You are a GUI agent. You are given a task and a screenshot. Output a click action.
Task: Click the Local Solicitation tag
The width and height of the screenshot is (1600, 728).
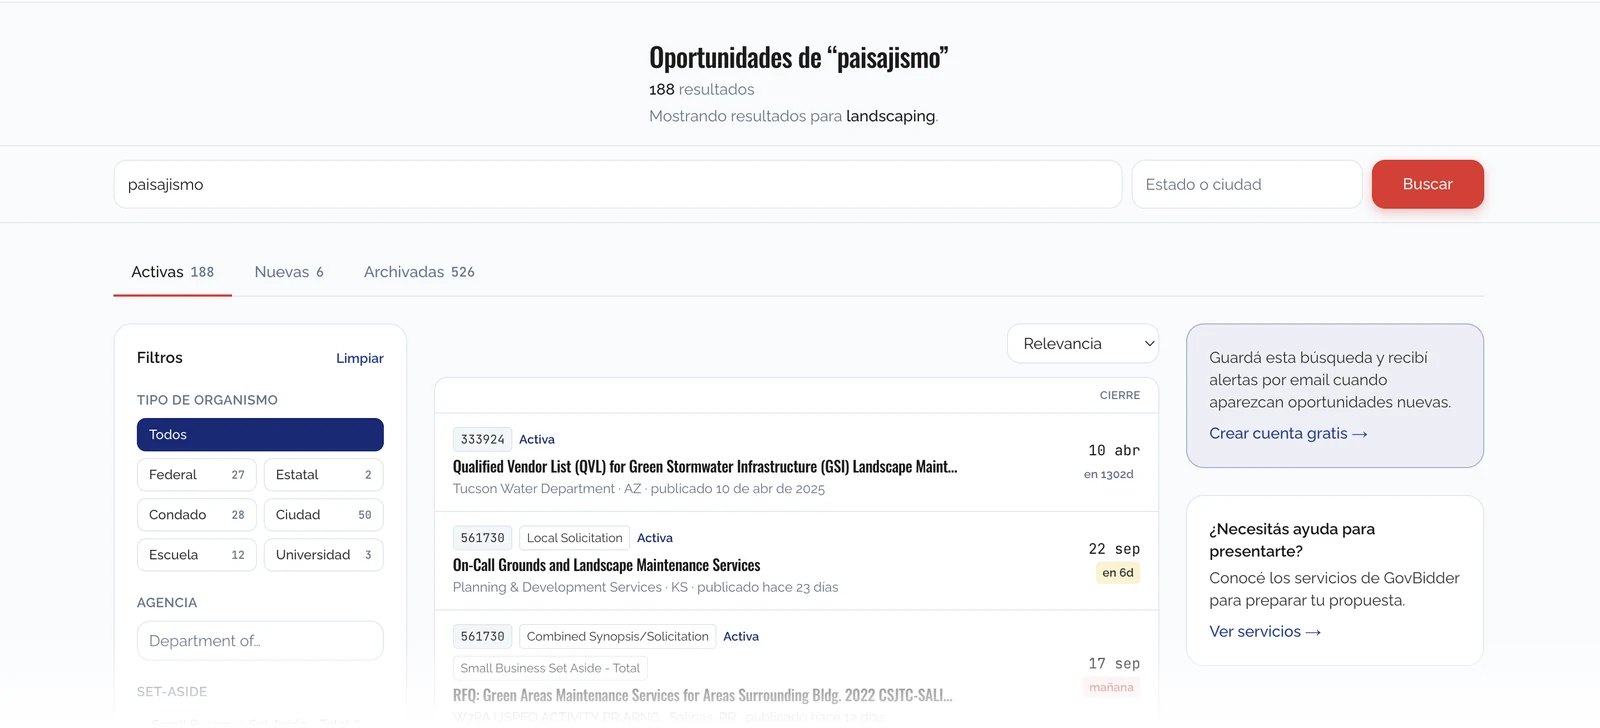(574, 538)
